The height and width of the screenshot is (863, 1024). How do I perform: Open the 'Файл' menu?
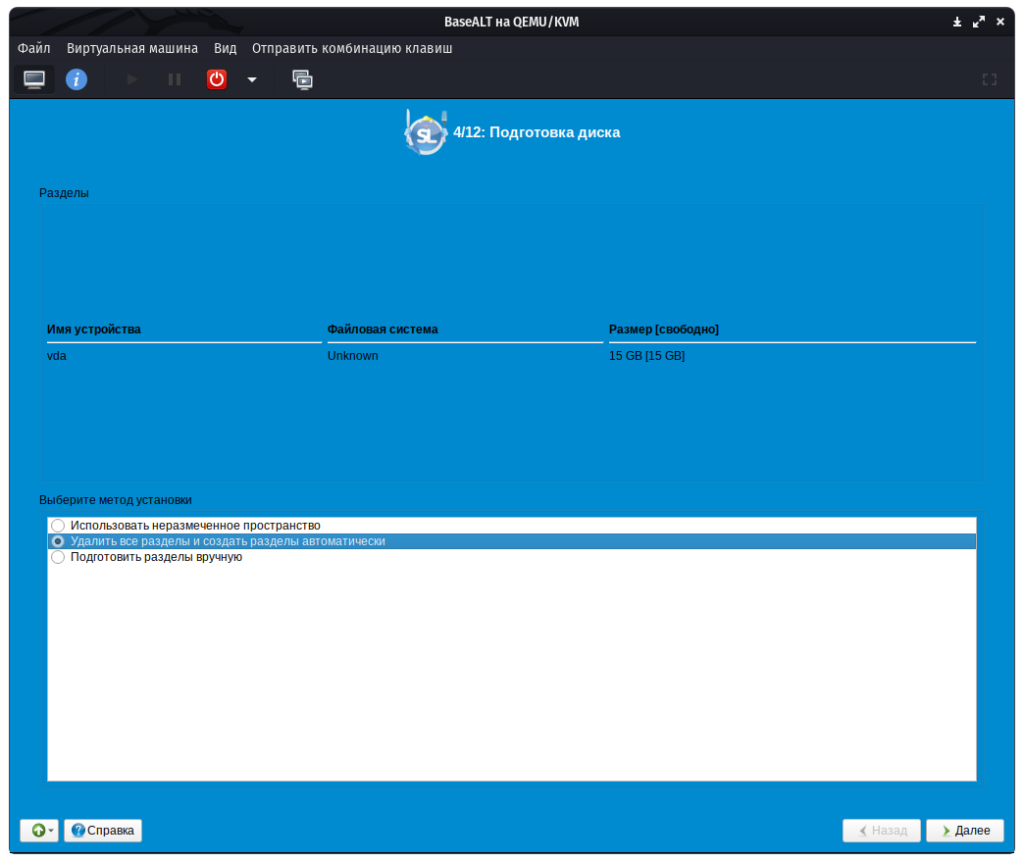point(34,48)
